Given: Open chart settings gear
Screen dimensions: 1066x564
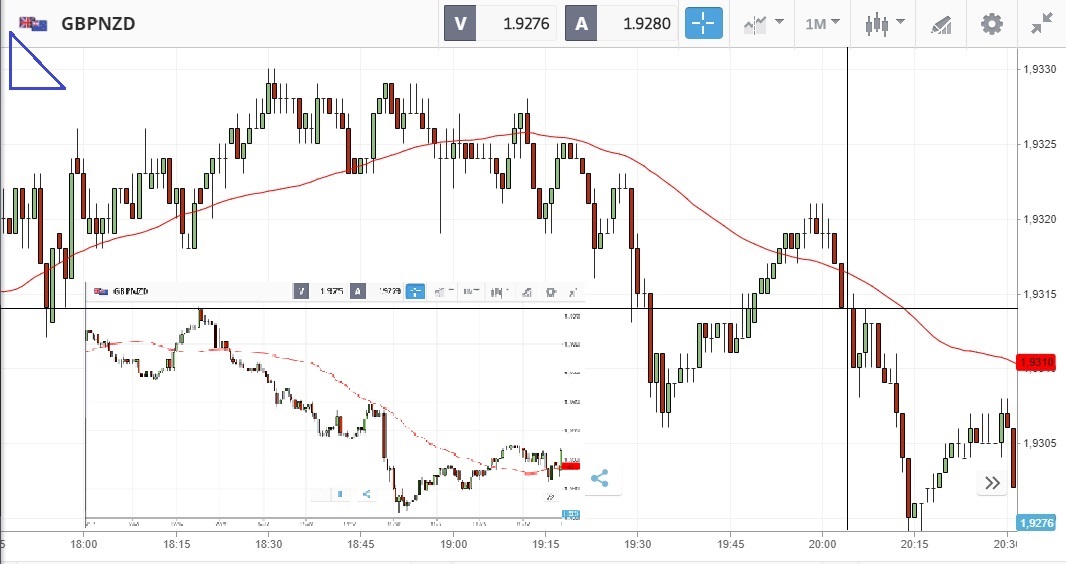Looking at the screenshot, I should click(x=991, y=23).
